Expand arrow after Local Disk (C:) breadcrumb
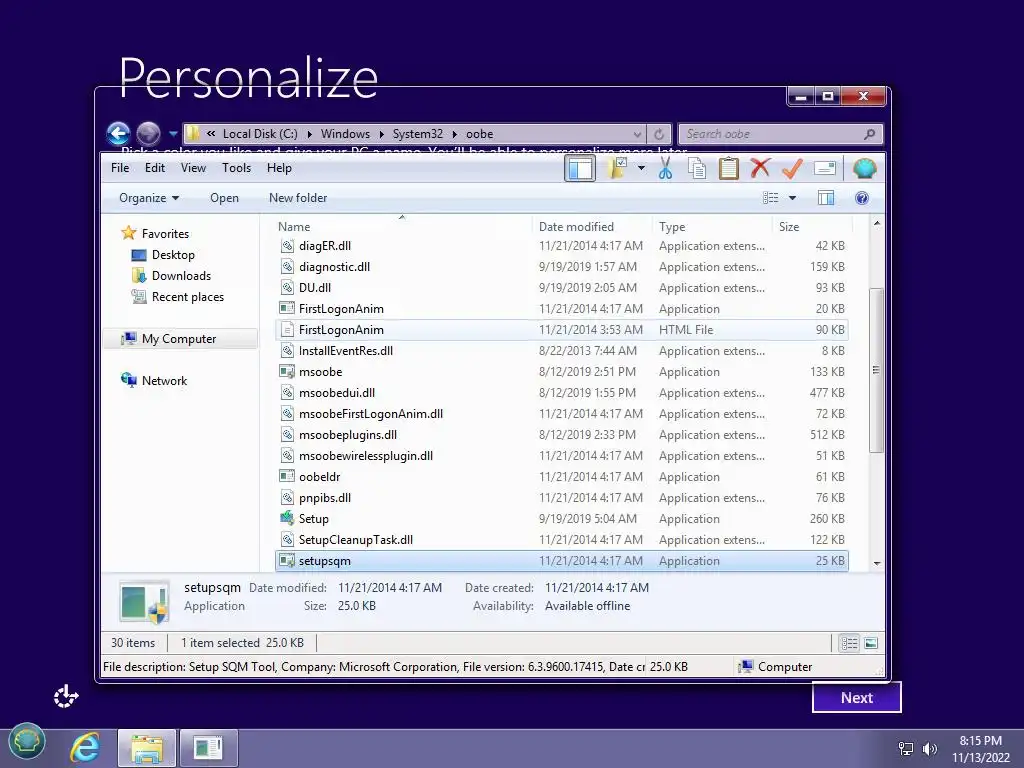 [x=308, y=134]
